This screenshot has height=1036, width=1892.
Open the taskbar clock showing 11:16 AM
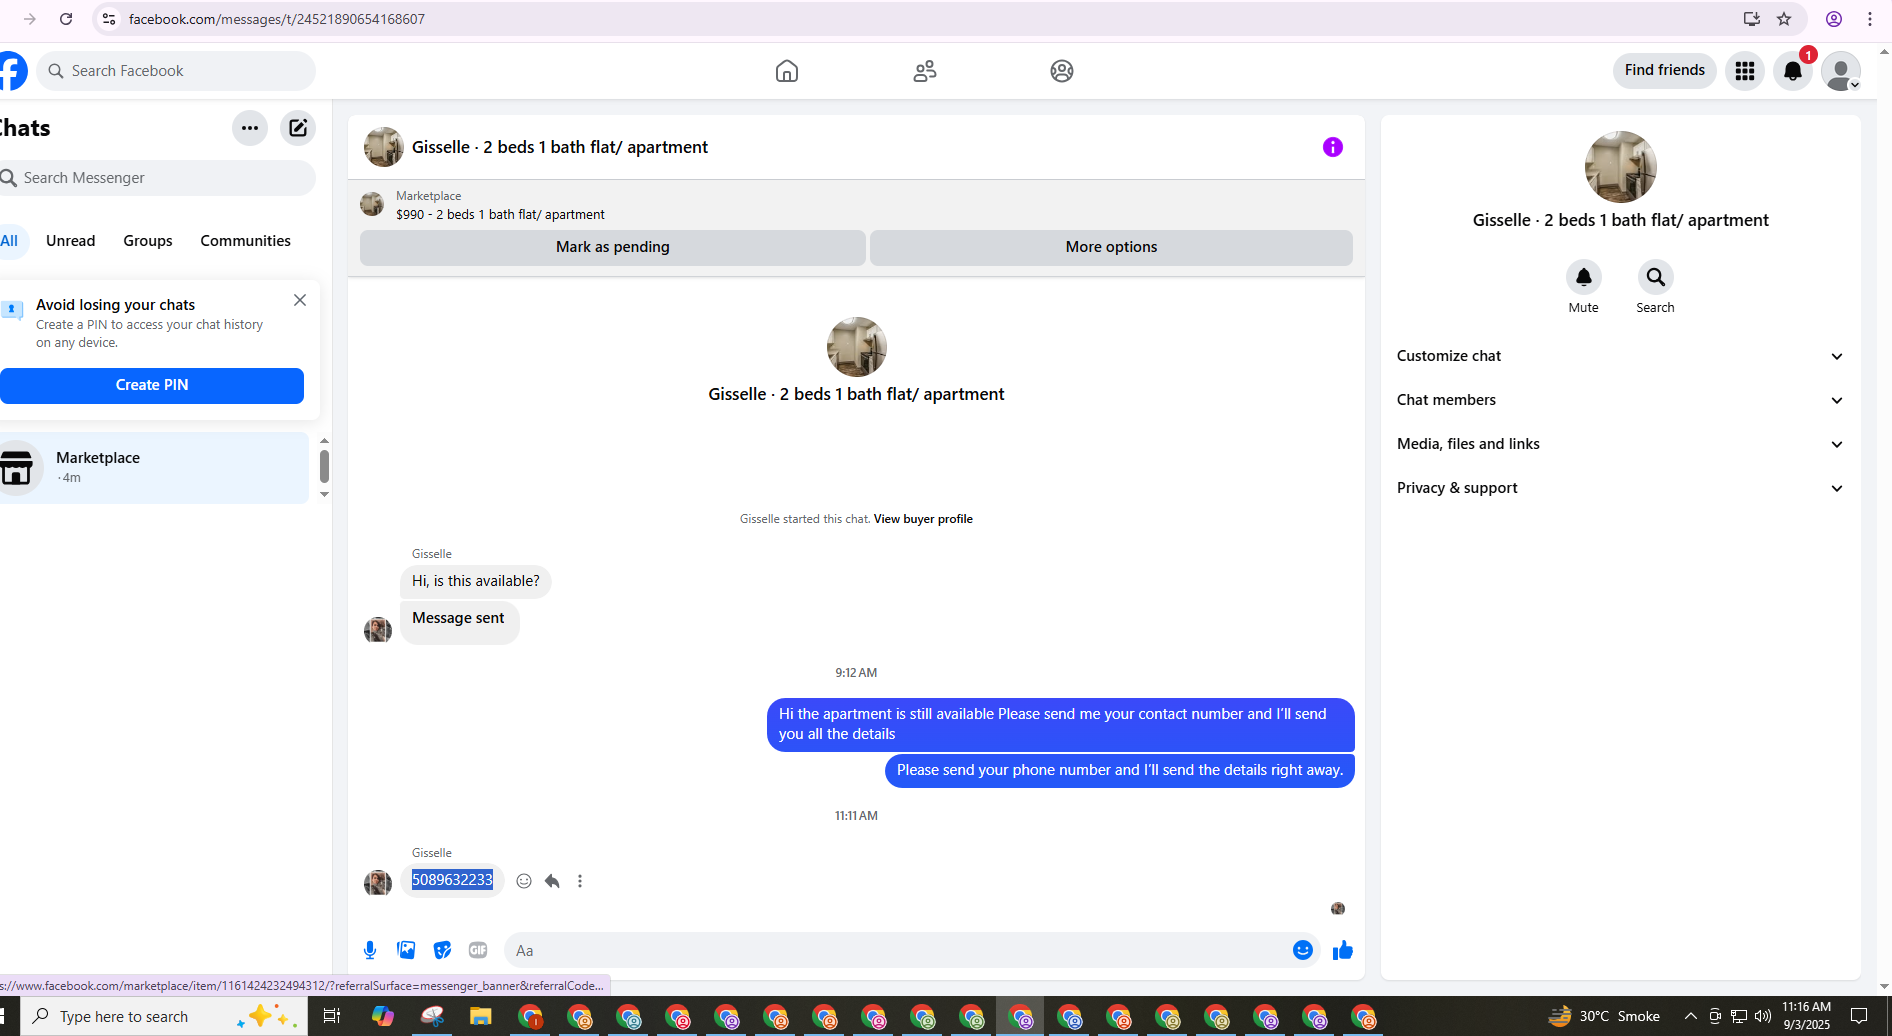tap(1806, 1016)
